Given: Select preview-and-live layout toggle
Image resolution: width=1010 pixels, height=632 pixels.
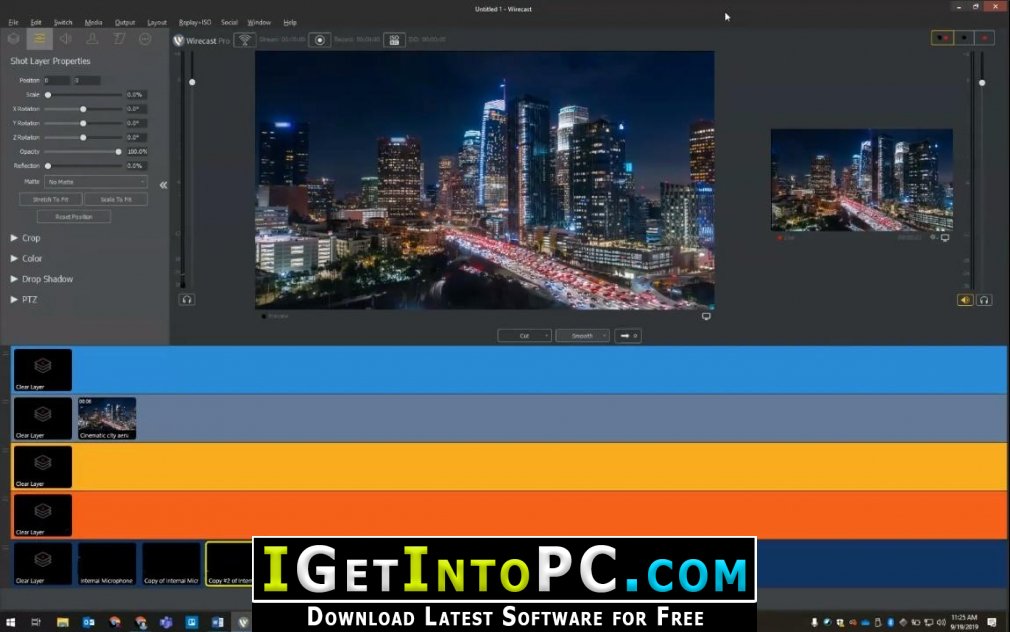Looking at the screenshot, I should click(x=943, y=38).
